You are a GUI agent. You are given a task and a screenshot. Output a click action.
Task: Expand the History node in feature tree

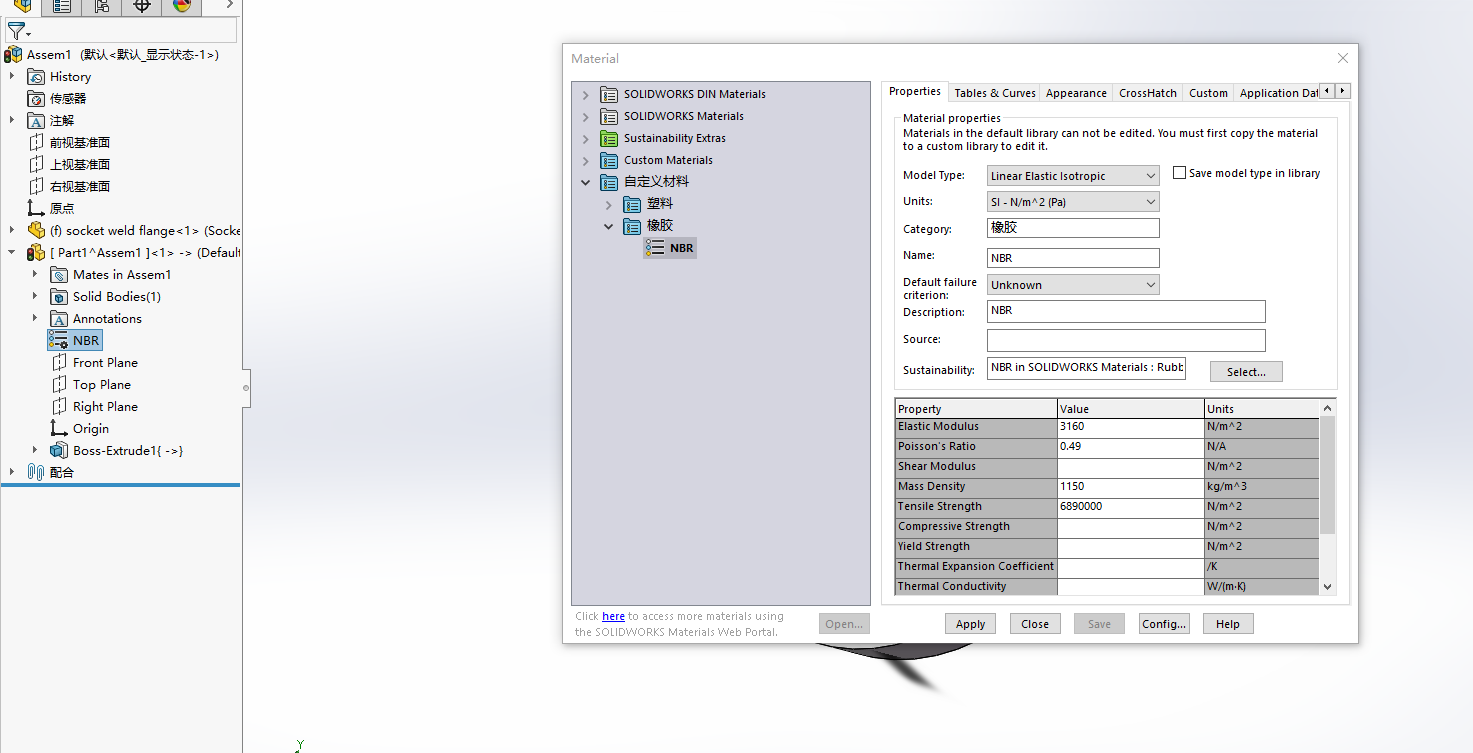coord(12,77)
